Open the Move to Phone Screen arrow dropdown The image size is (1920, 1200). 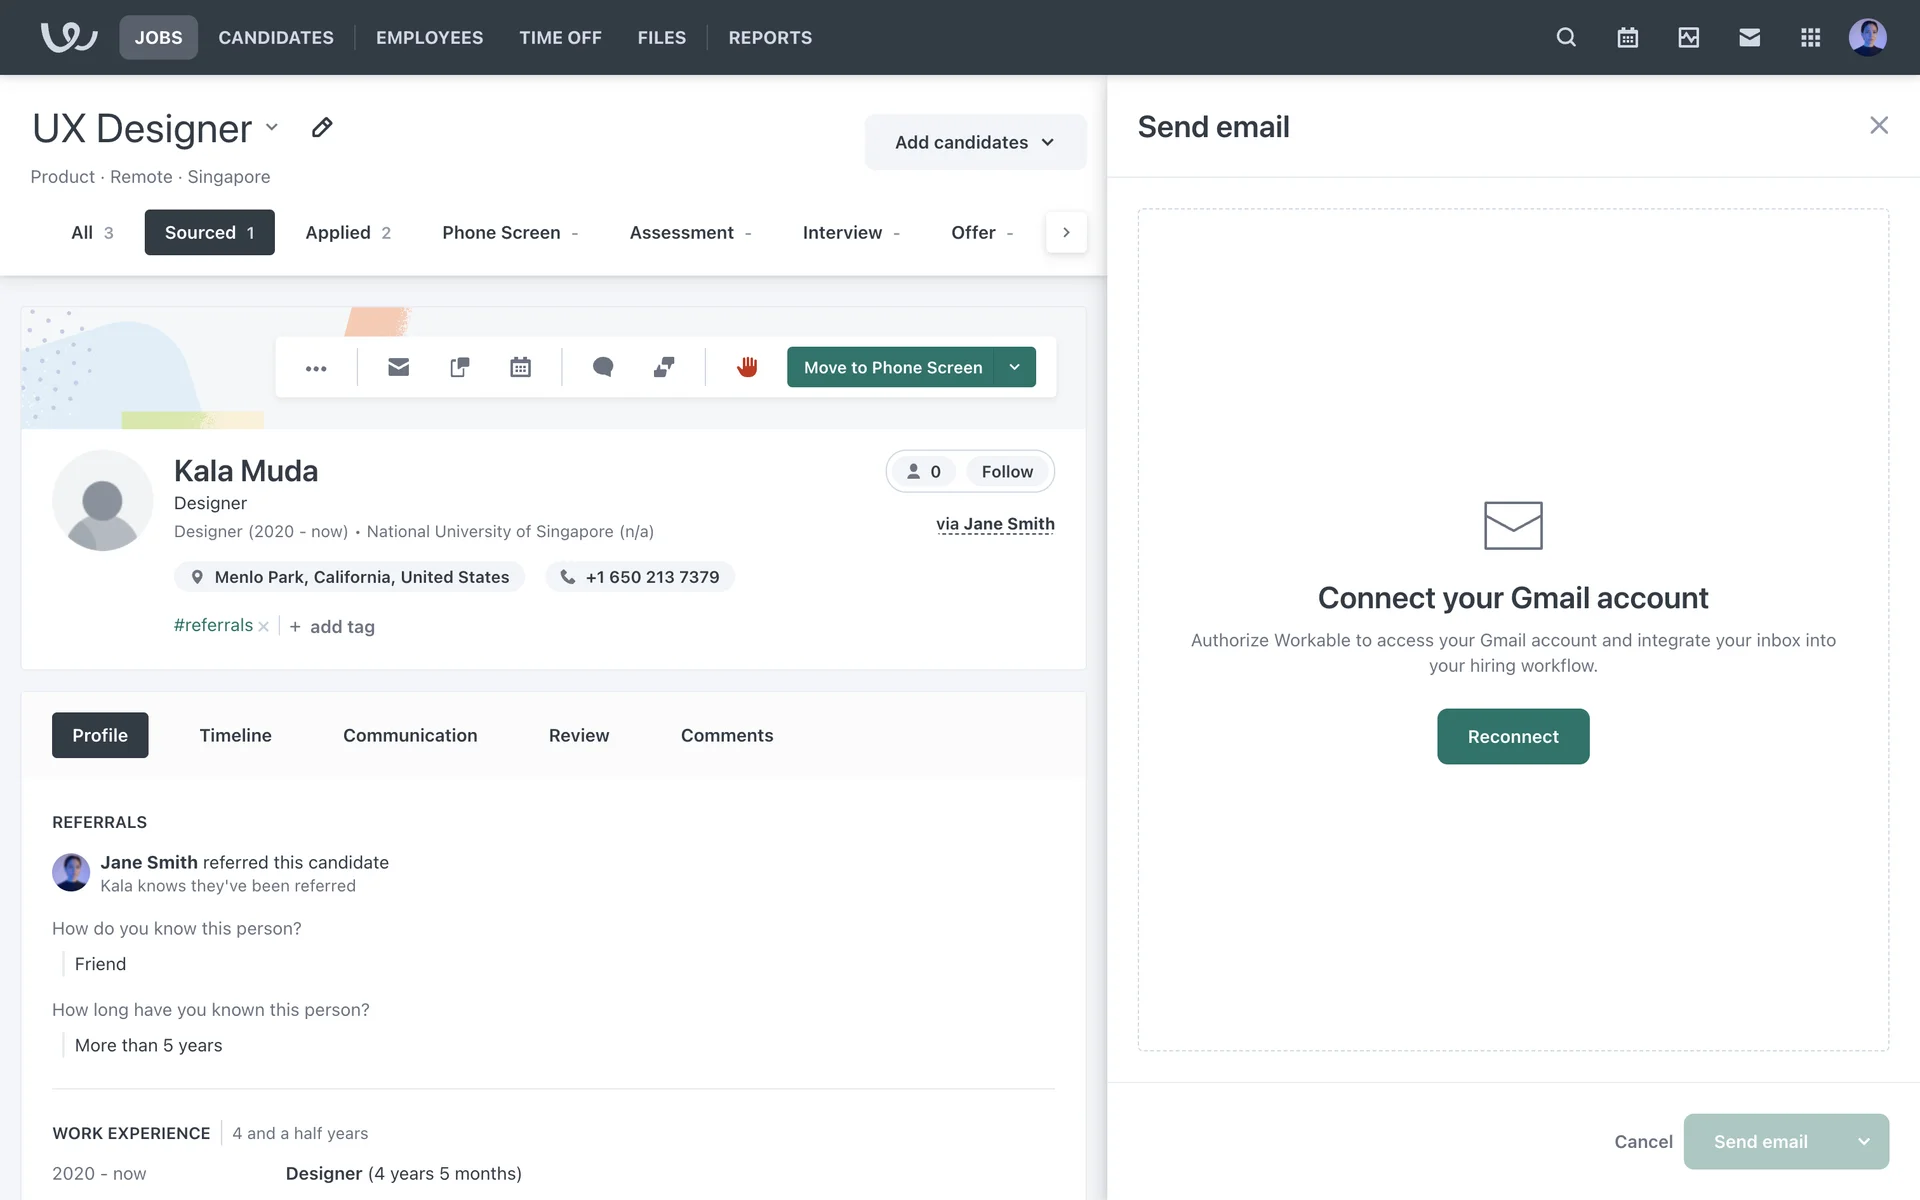1015,367
